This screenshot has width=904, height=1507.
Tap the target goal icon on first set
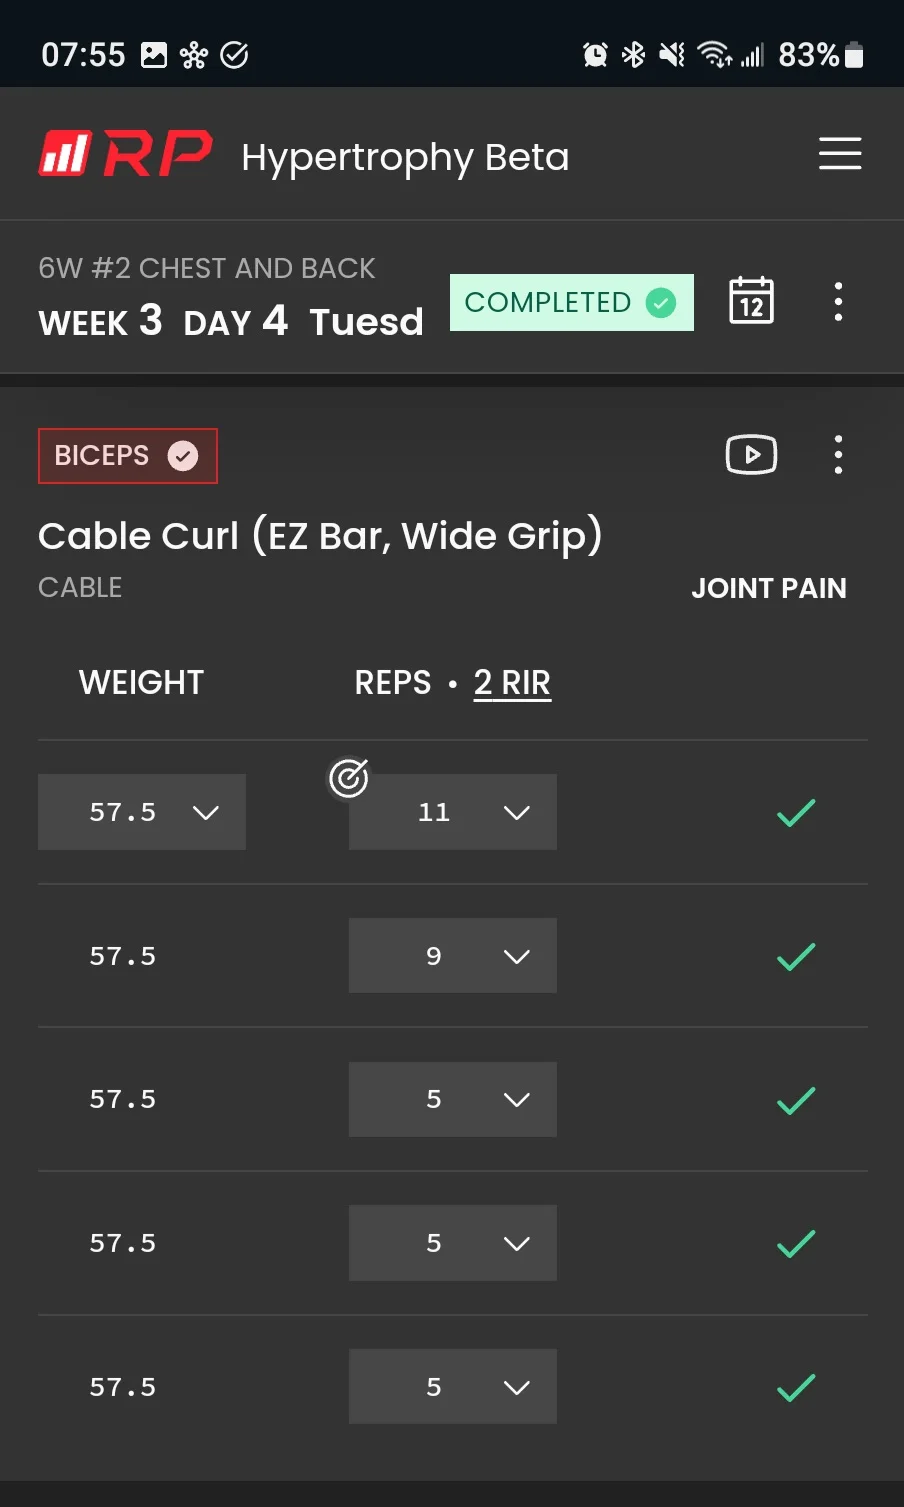(x=348, y=778)
